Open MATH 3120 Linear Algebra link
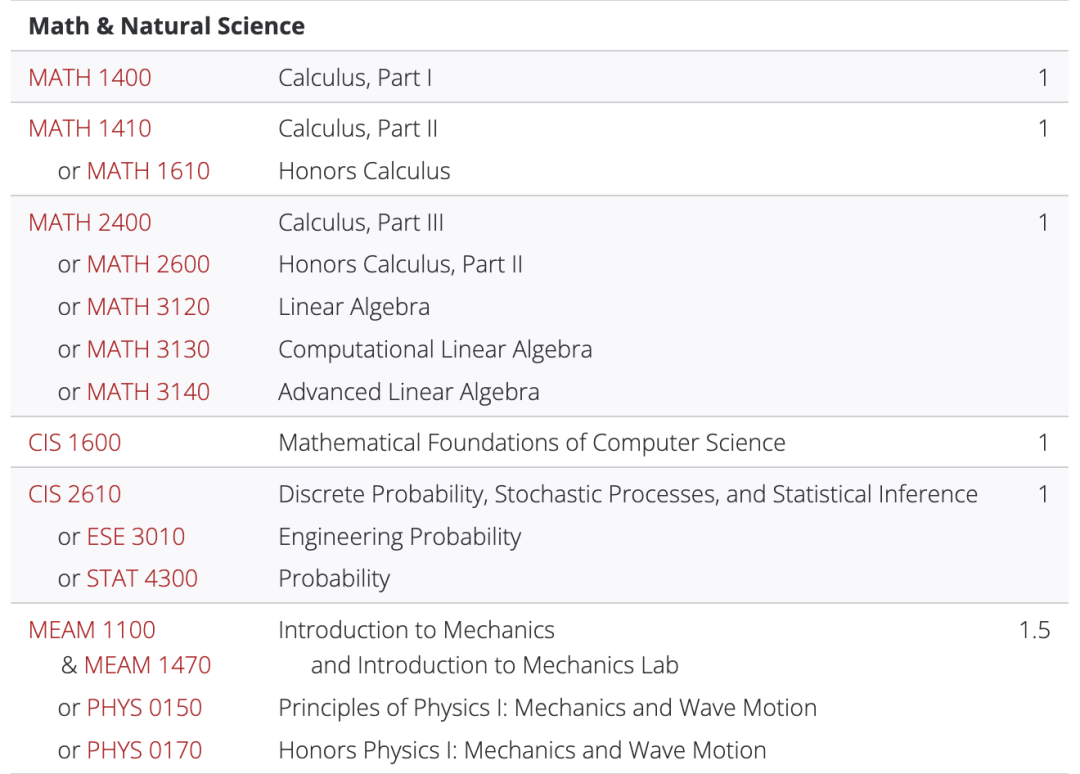 pyautogui.click(x=148, y=307)
